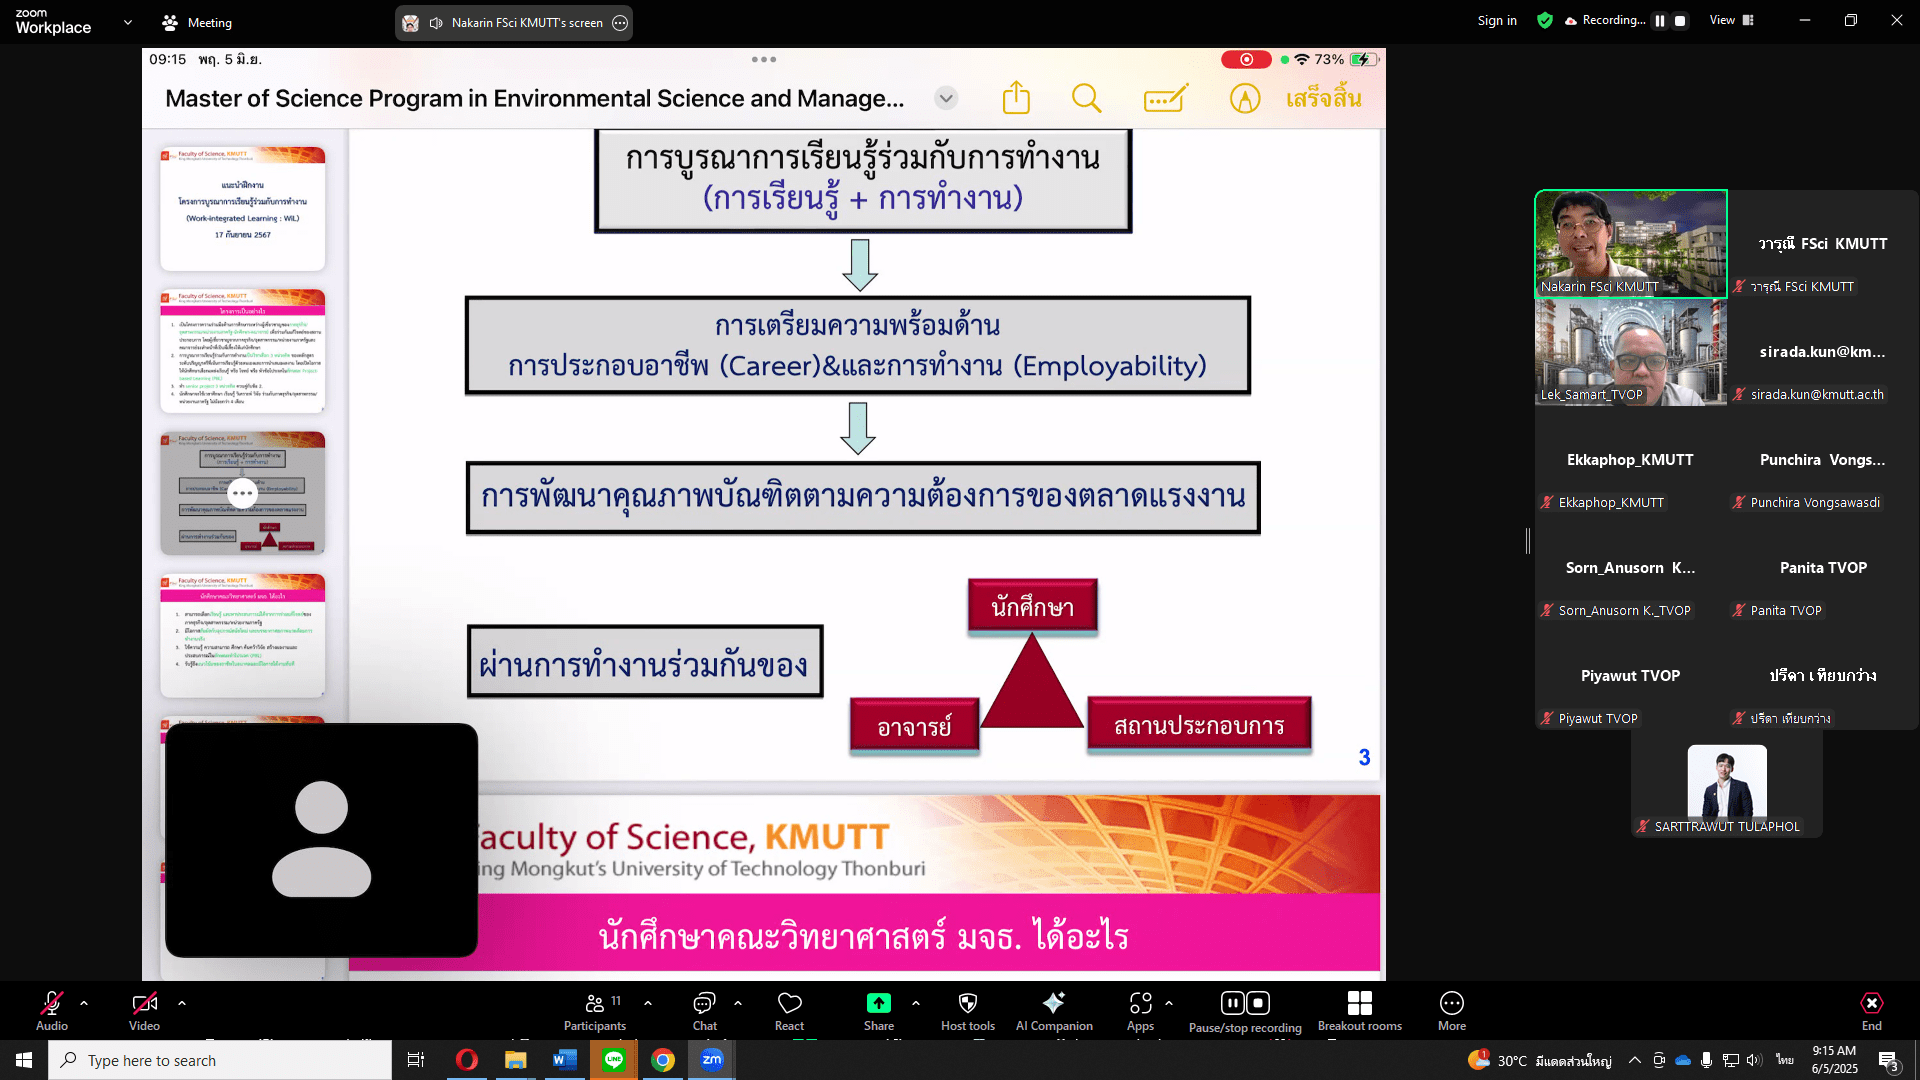This screenshot has width=1920, height=1080.
Task: Select sirada.kun@kmutt.ac.th participant tile
Action: coord(1823,352)
